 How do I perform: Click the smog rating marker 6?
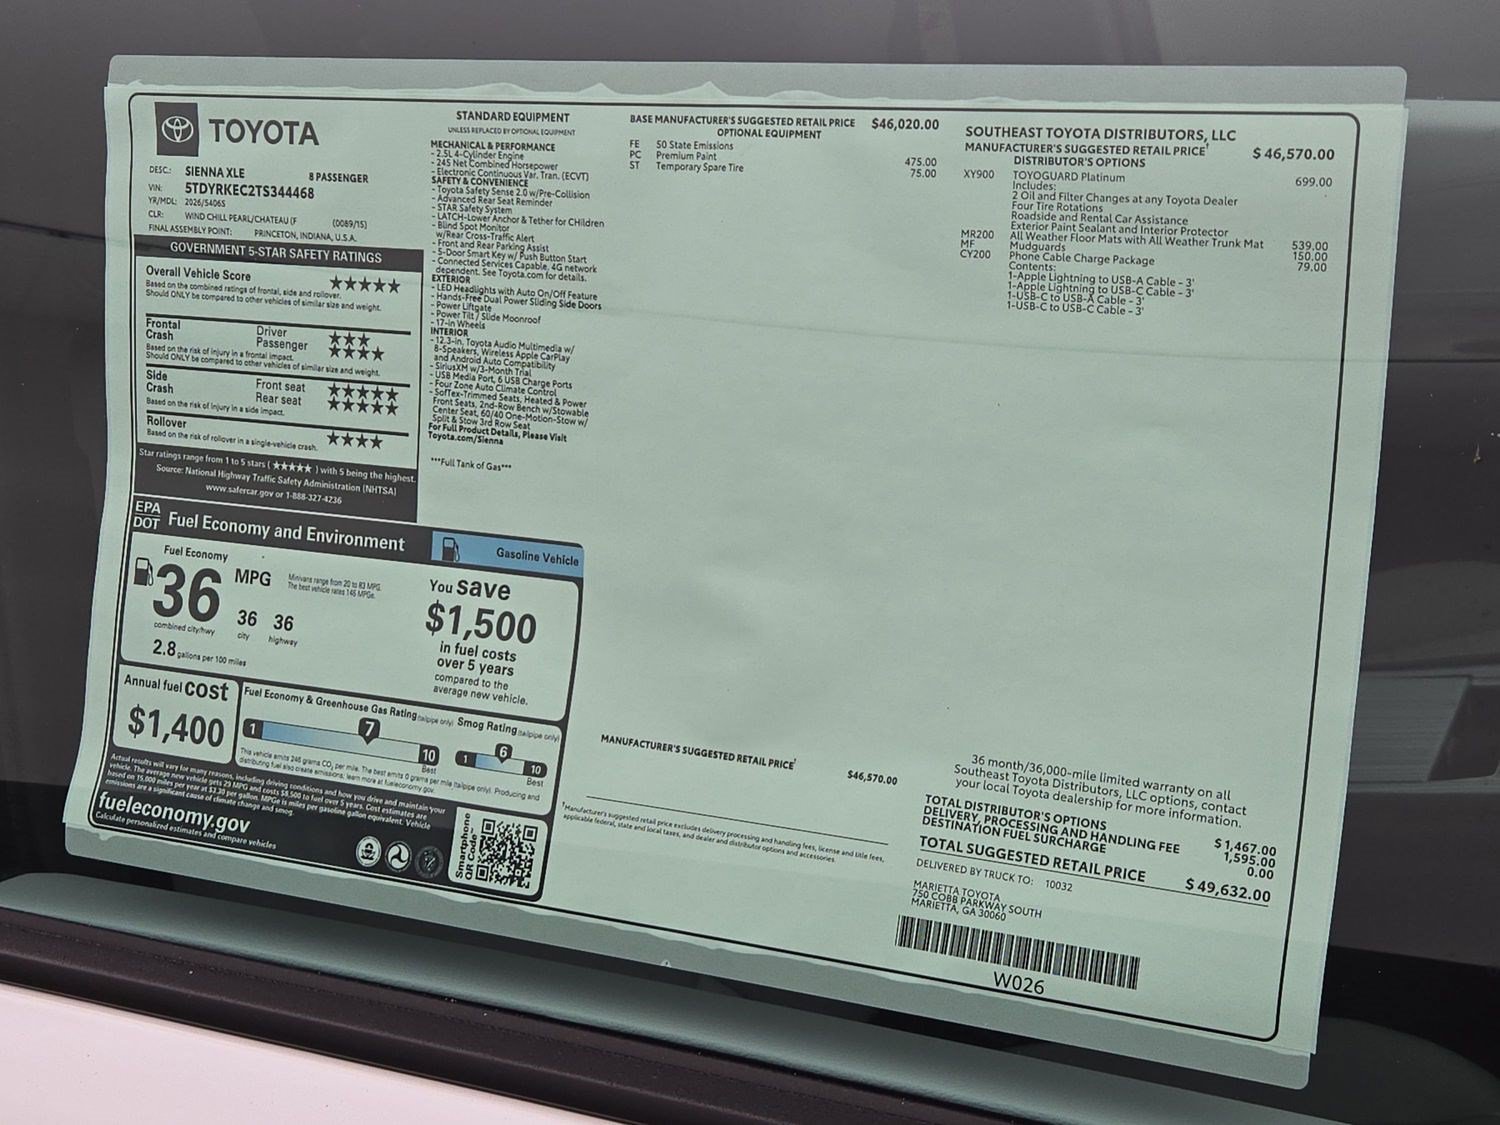[x=502, y=752]
